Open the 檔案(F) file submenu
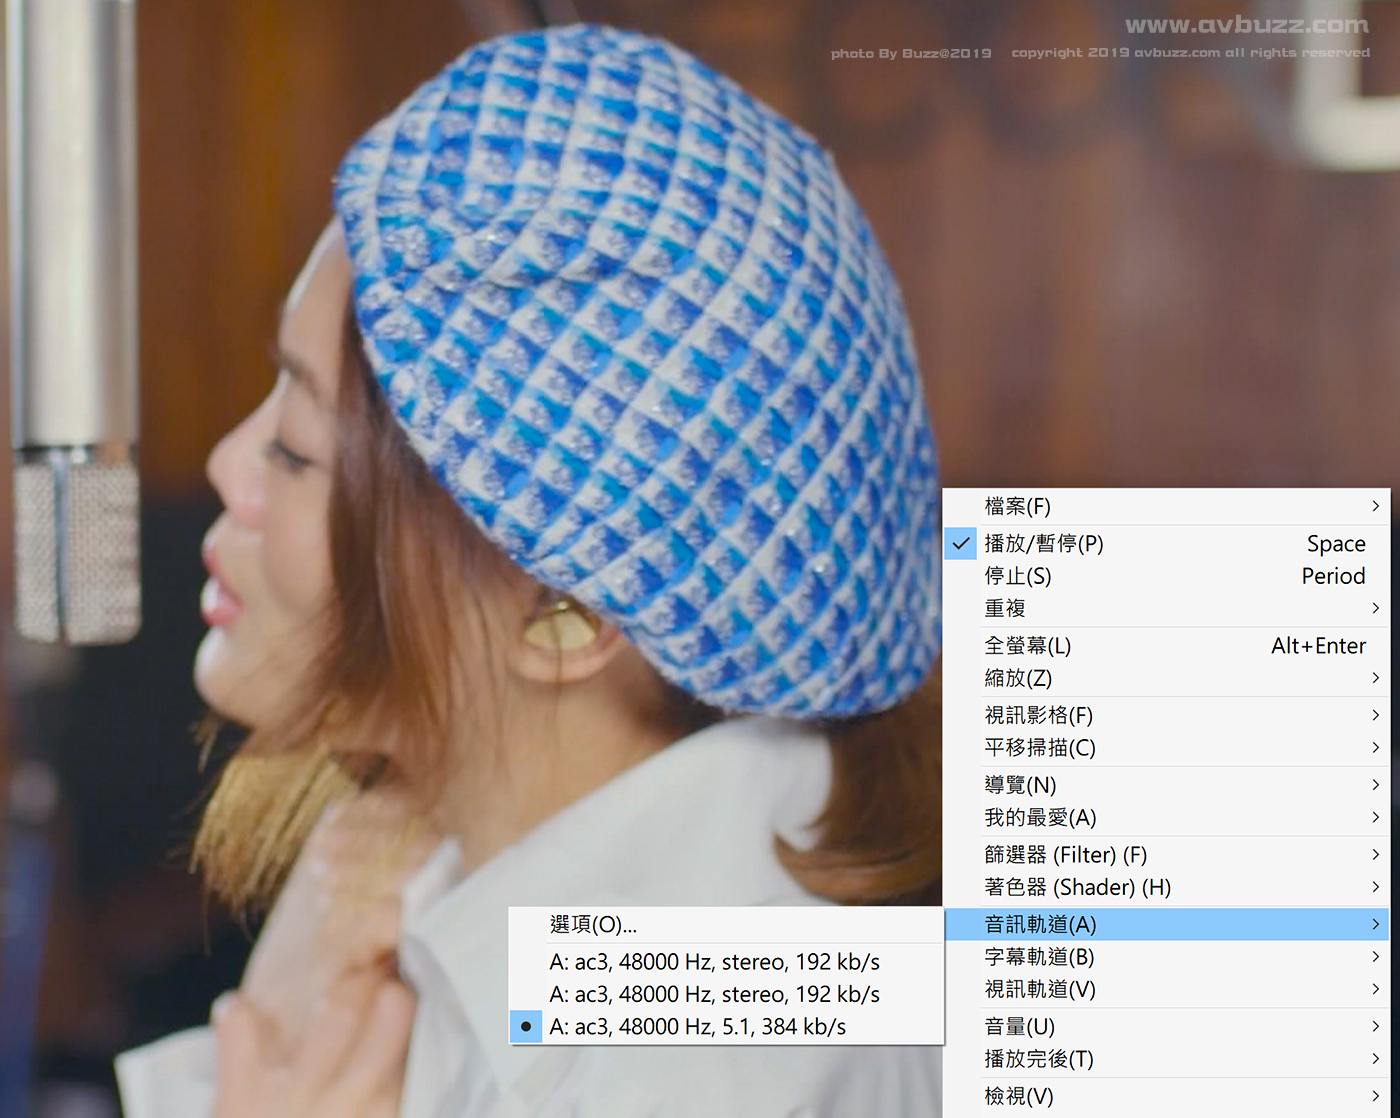1400x1118 pixels. (x=1017, y=507)
